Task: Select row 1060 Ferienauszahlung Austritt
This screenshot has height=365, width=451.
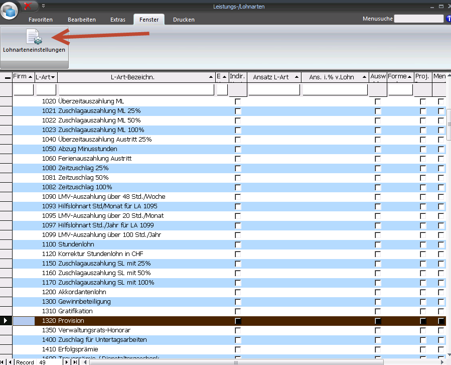Action: pos(229,159)
